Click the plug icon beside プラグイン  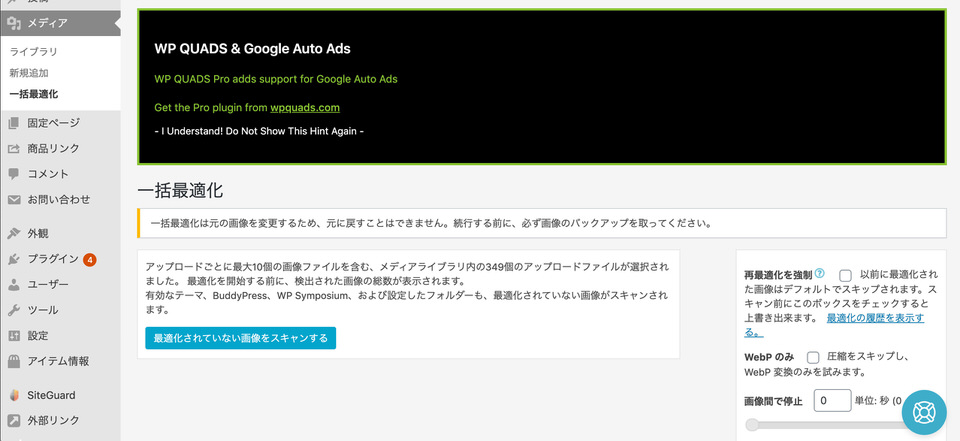(14, 259)
